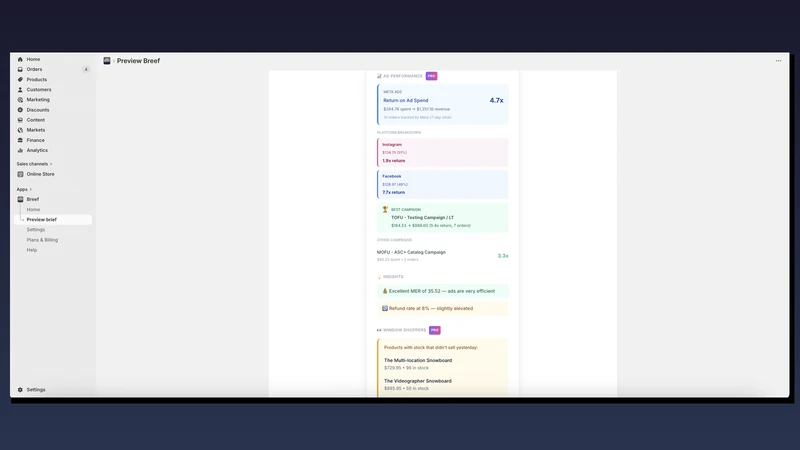Go to Content in the sidebar
This screenshot has height=450, width=800.
36,120
